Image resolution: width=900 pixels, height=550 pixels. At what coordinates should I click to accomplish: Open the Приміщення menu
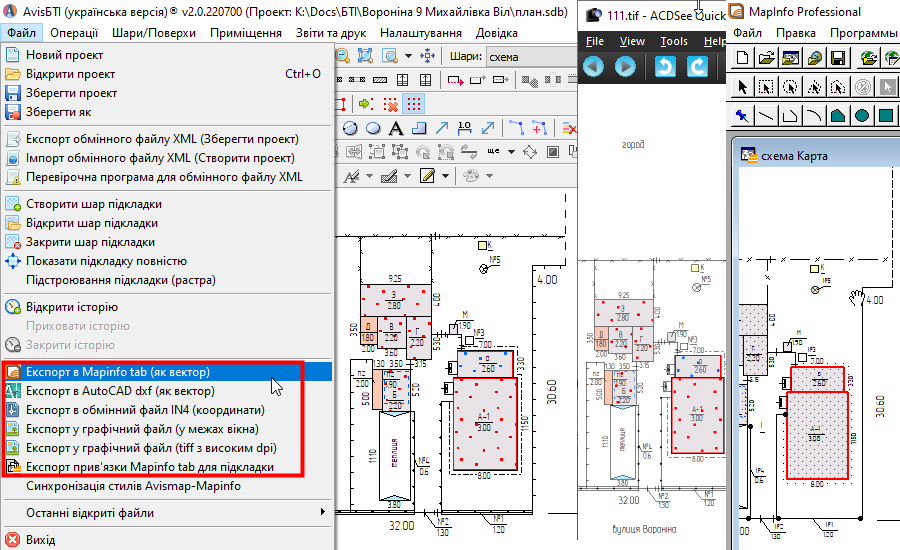[x=246, y=33]
